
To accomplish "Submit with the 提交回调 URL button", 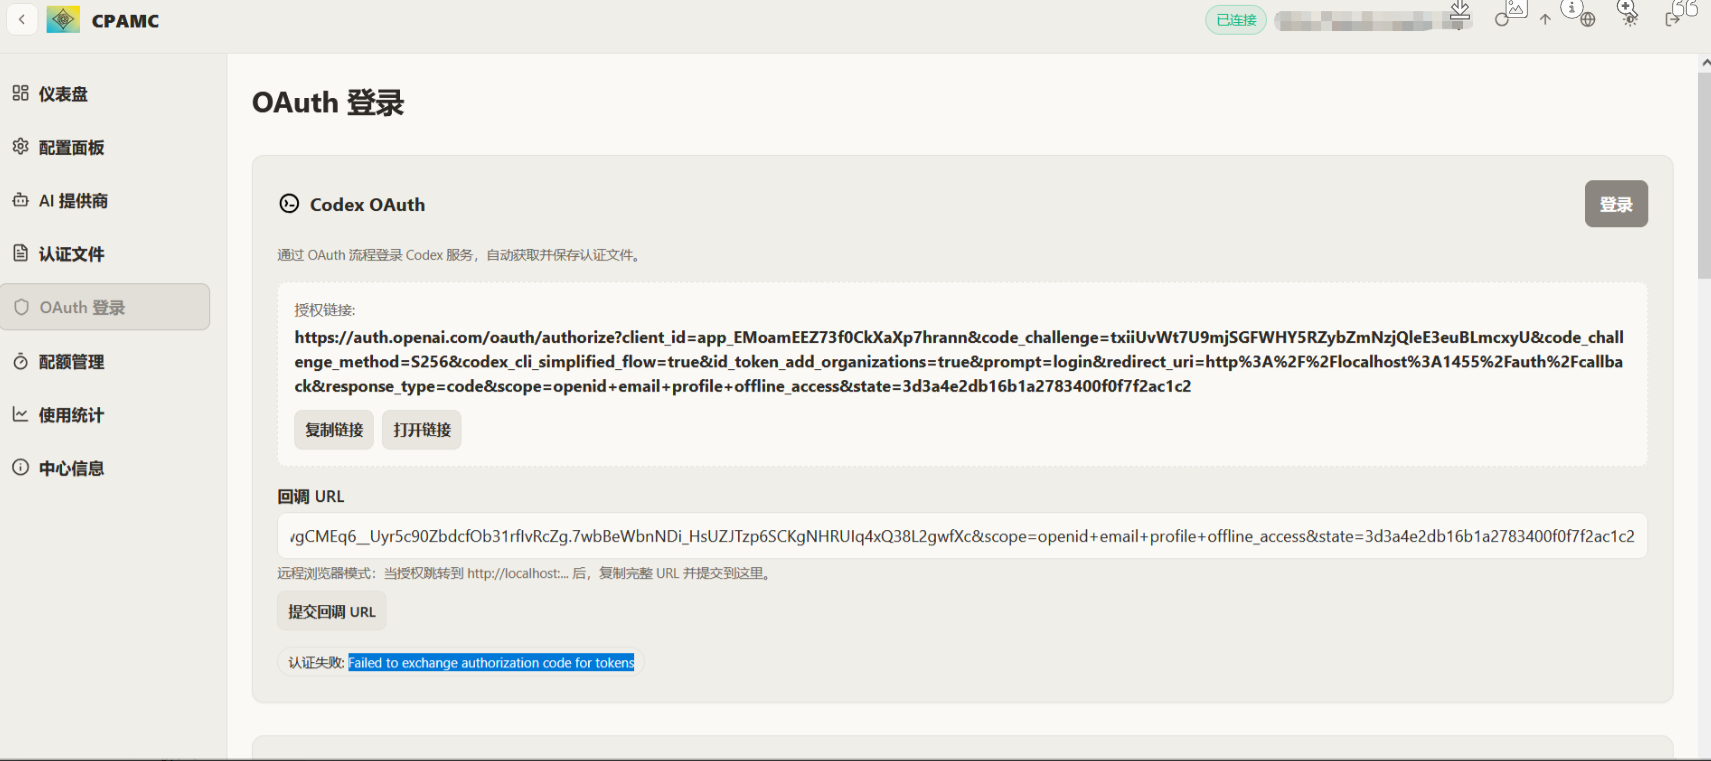I will pyautogui.click(x=332, y=612).
